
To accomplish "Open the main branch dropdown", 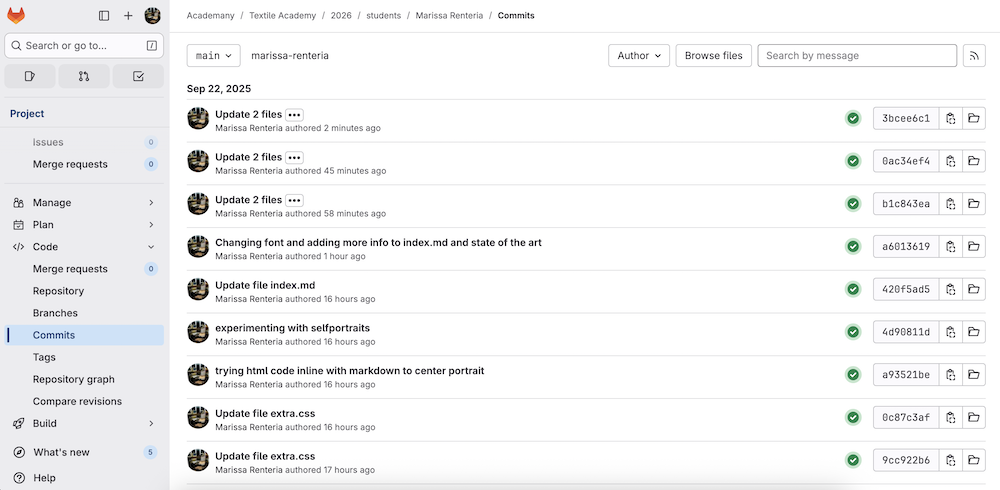I will coord(214,56).
